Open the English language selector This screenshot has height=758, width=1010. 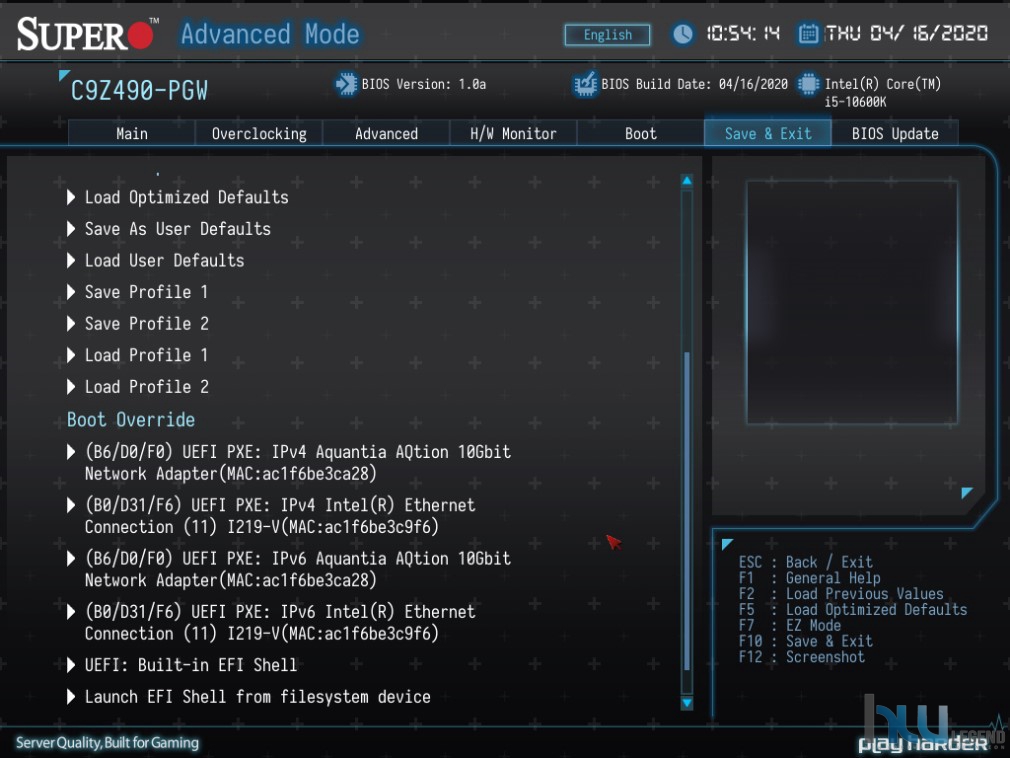click(607, 35)
